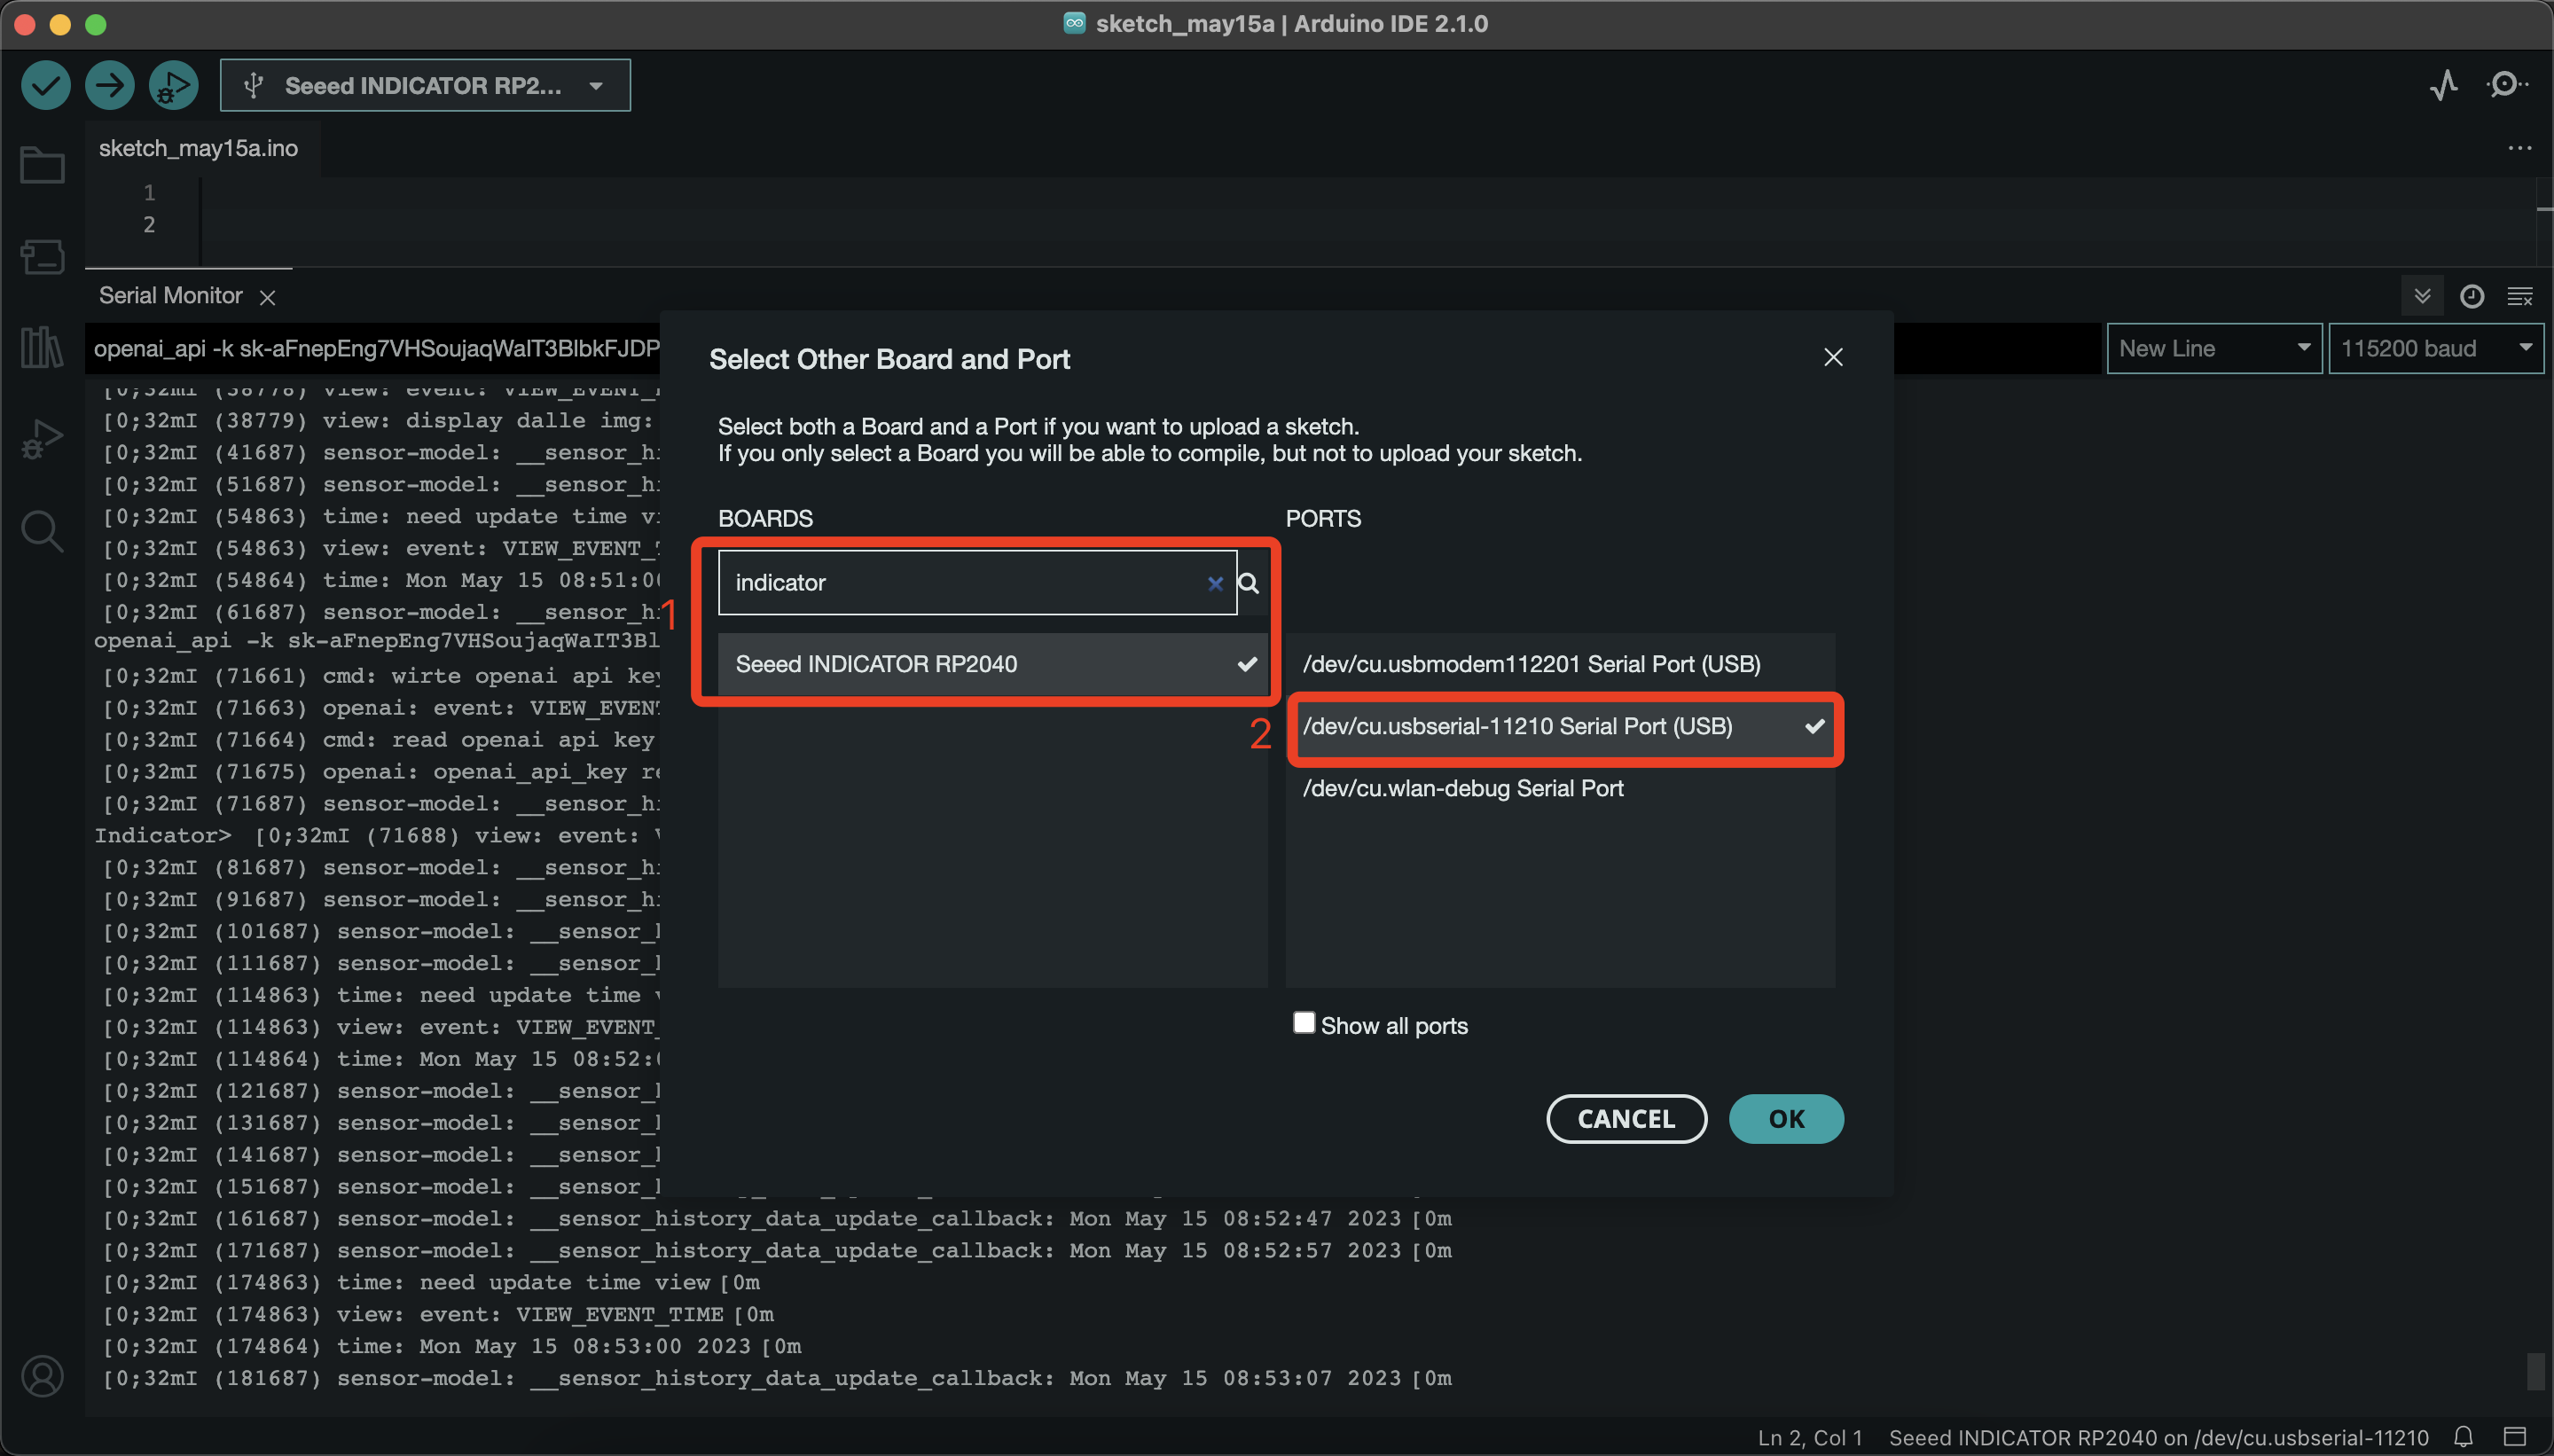2554x1456 pixels.
Task: Clear the board search text
Action: [x=1215, y=583]
